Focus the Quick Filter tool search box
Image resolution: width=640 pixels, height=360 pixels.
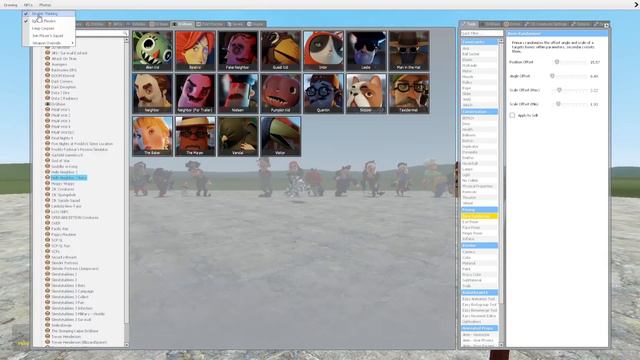point(482,33)
